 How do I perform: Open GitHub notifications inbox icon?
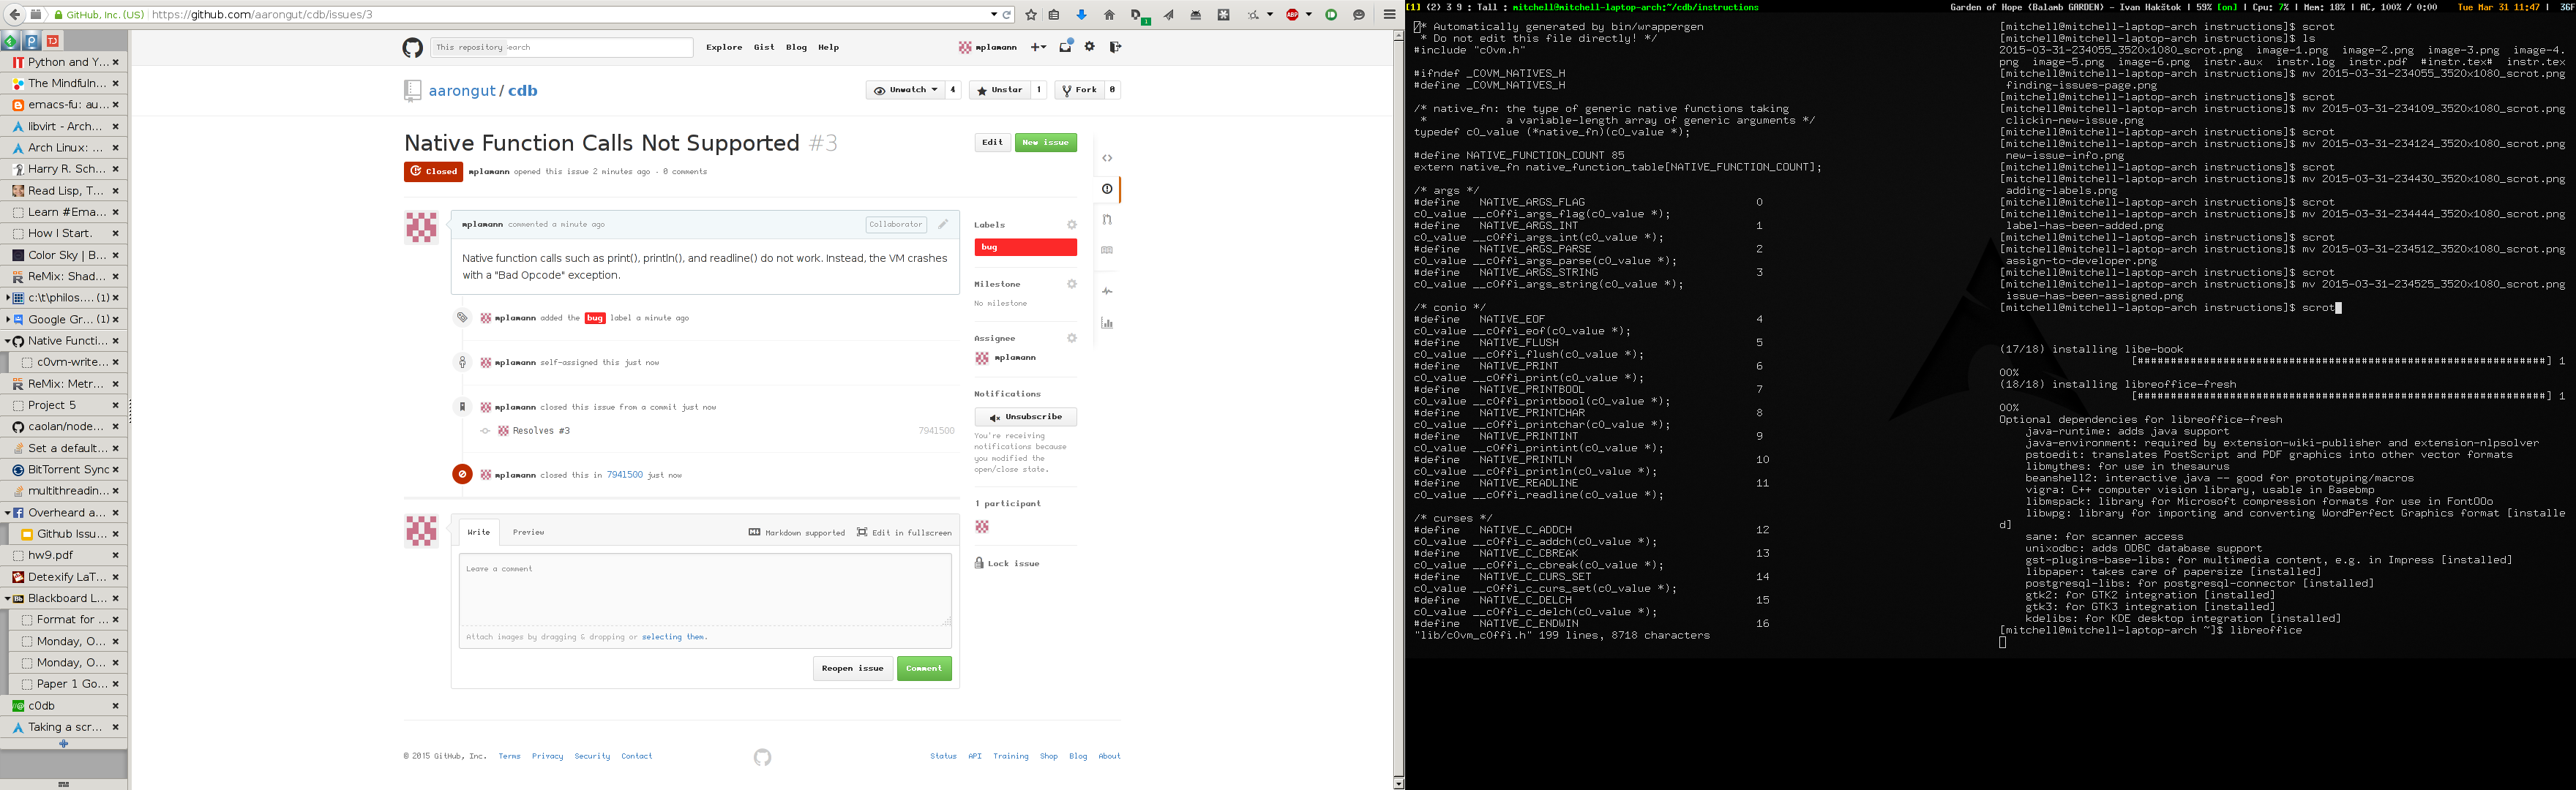[1065, 47]
